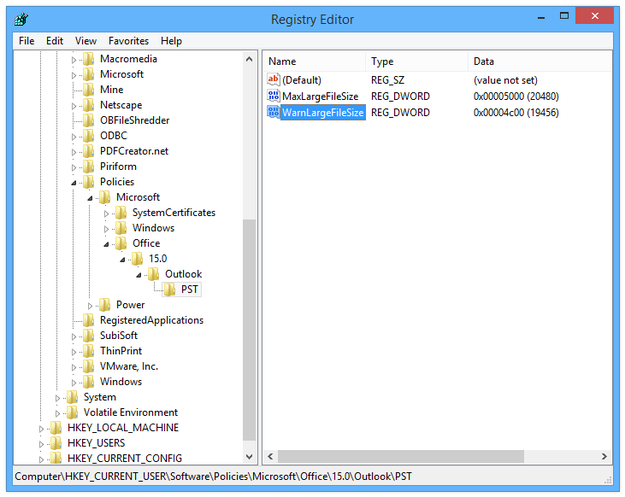Click the Power folder icon

105,305
